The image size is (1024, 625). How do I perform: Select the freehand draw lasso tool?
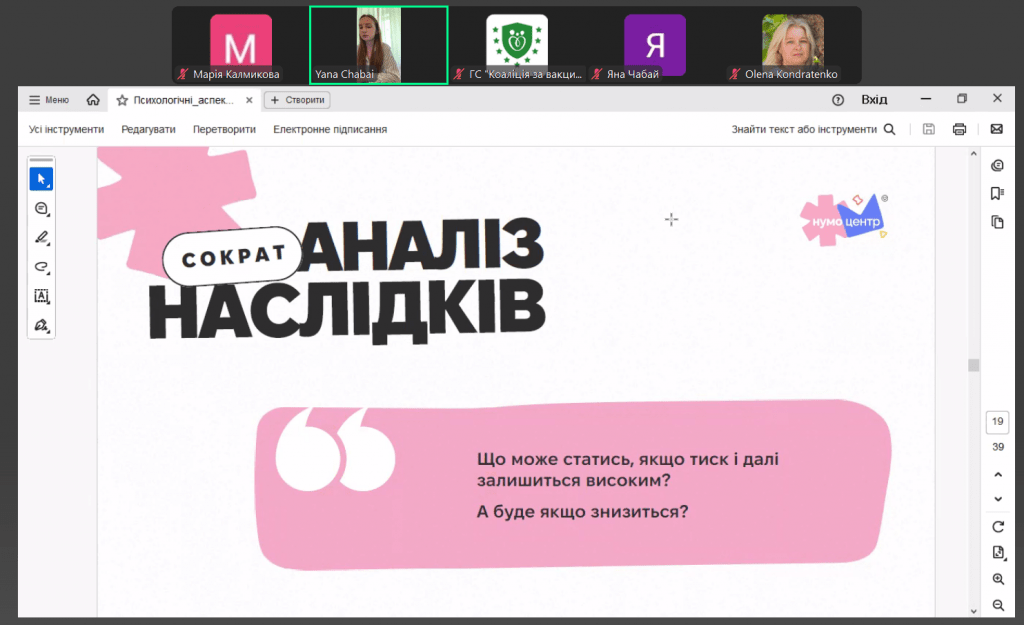41,267
